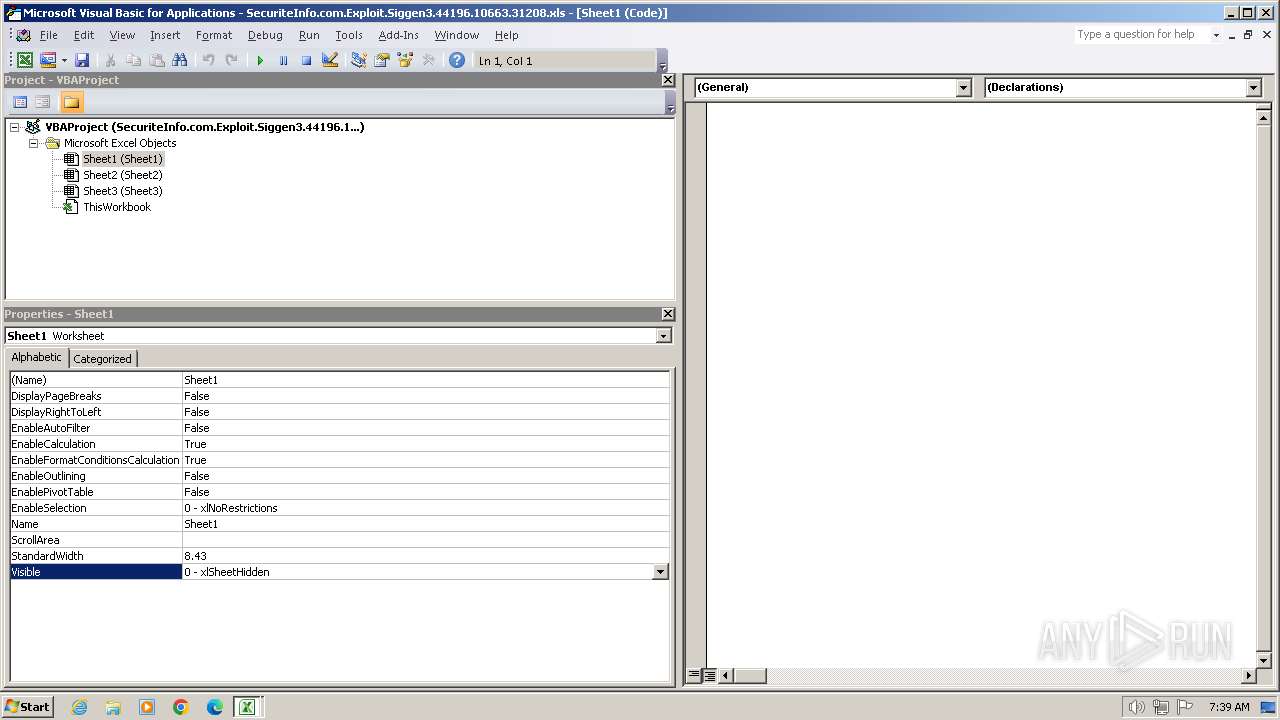Click View Code icon in Project pane
This screenshot has height=720, width=1280.
tap(19, 102)
